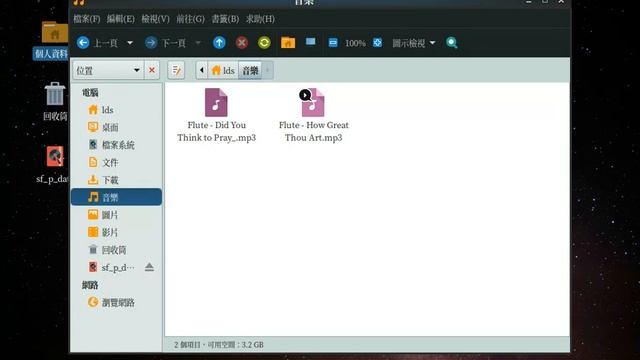Toggle location text entry pencil icon
This screenshot has width=640, height=360.
click(176, 70)
